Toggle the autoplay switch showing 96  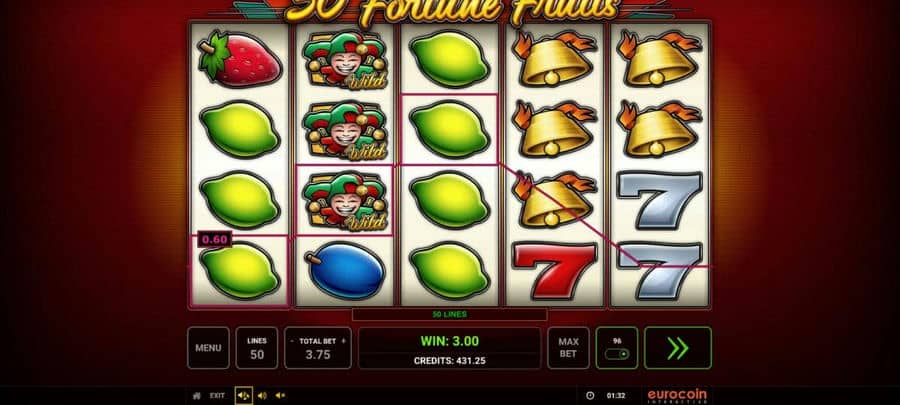(617, 348)
